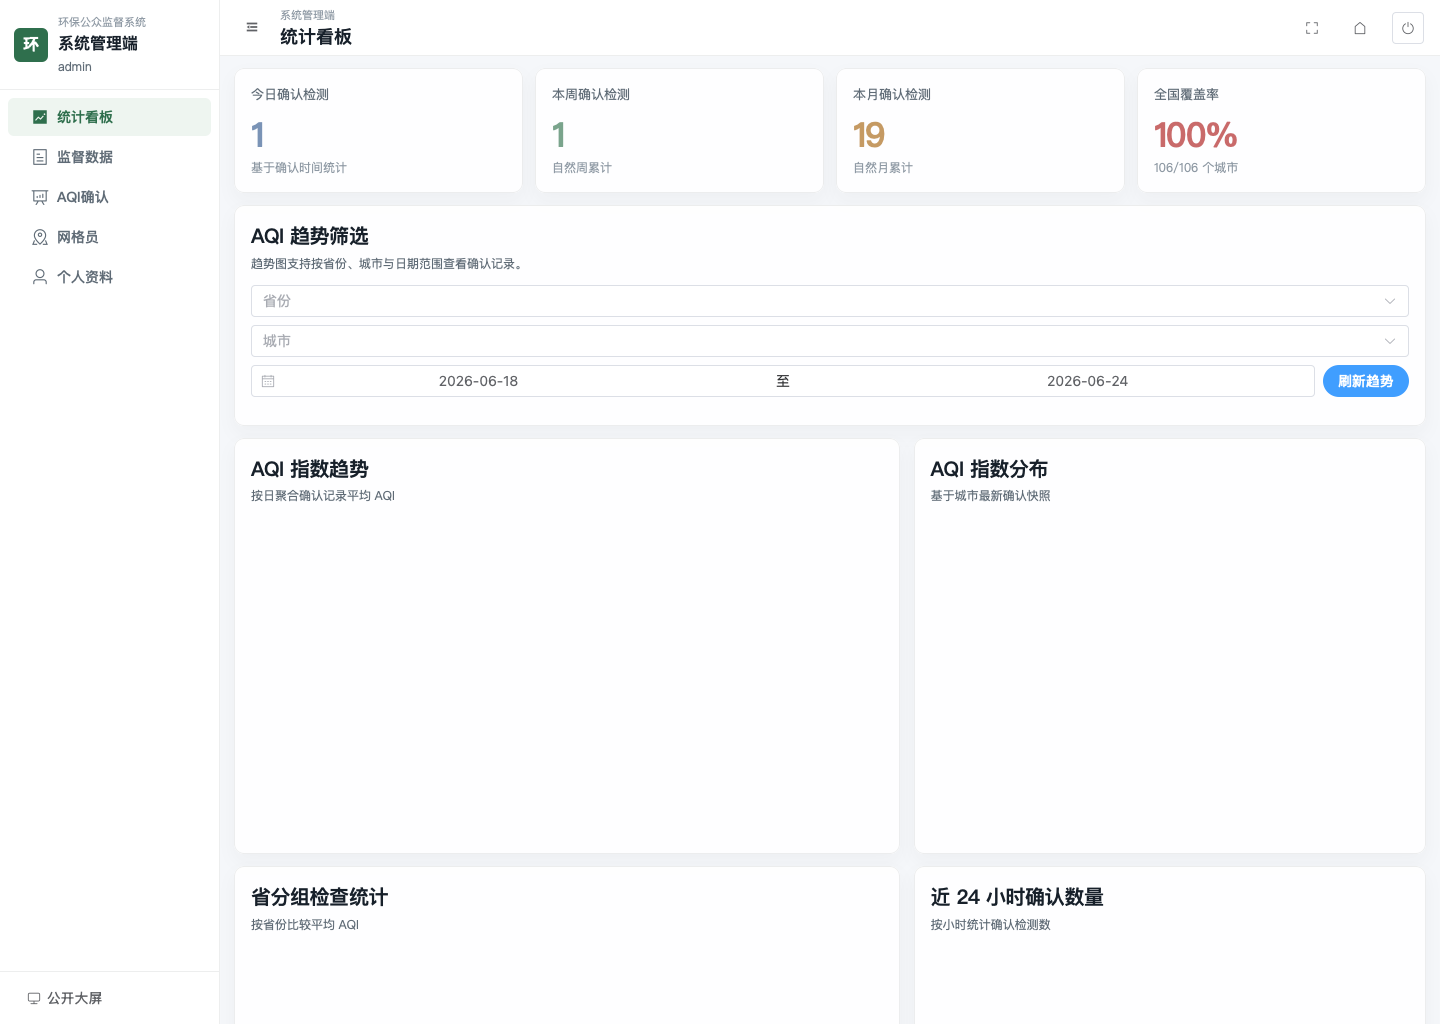Click the calendar icon in date range
The image size is (1440, 1024).
pos(268,381)
